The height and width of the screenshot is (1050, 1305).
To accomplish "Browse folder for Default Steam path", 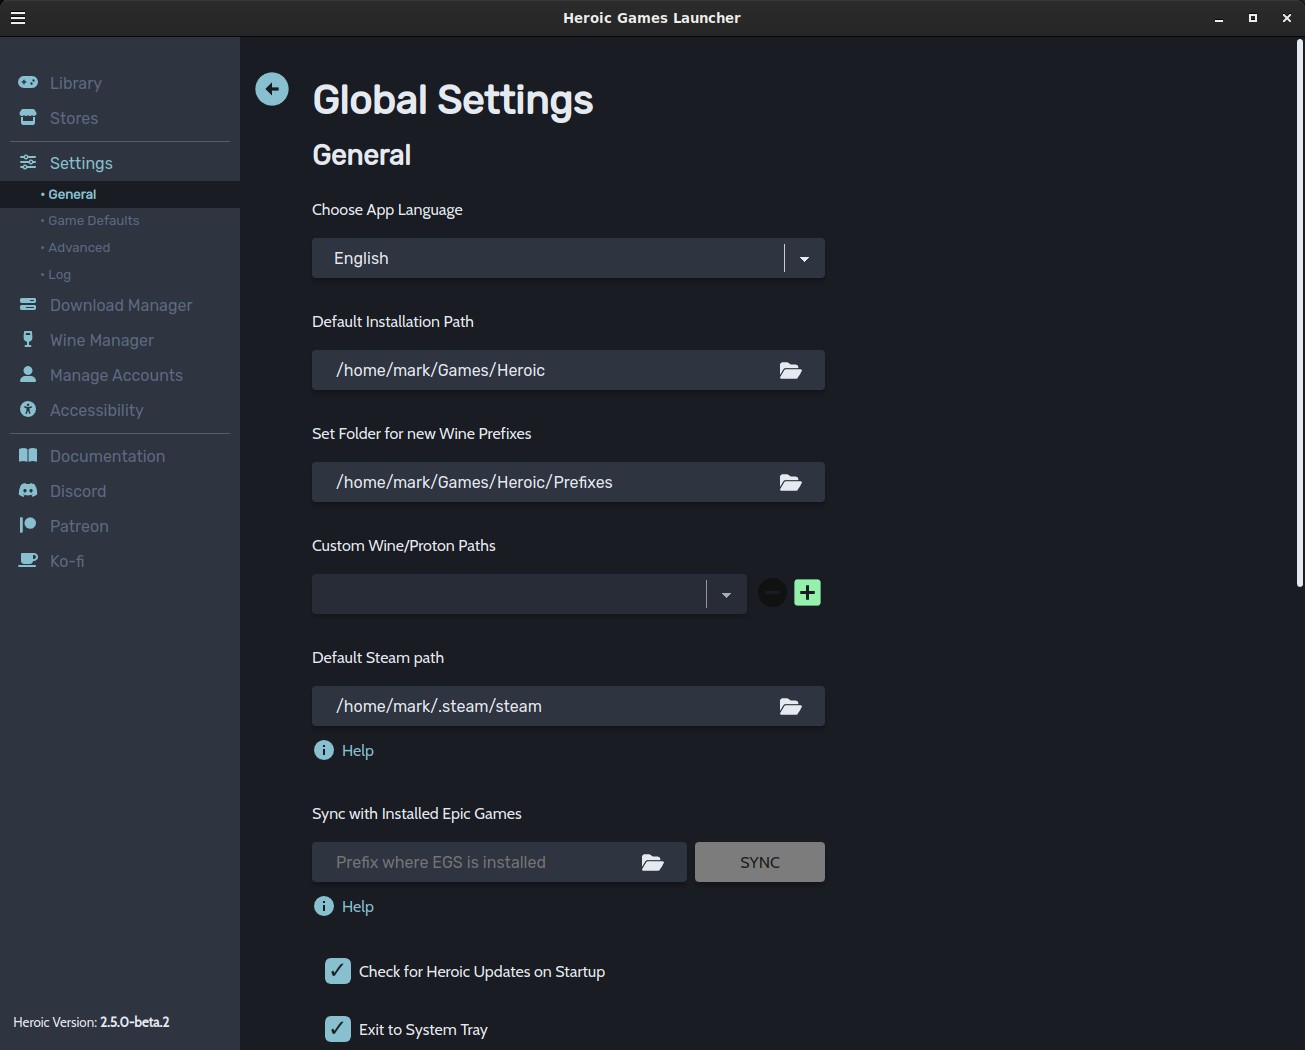I will click(x=790, y=706).
